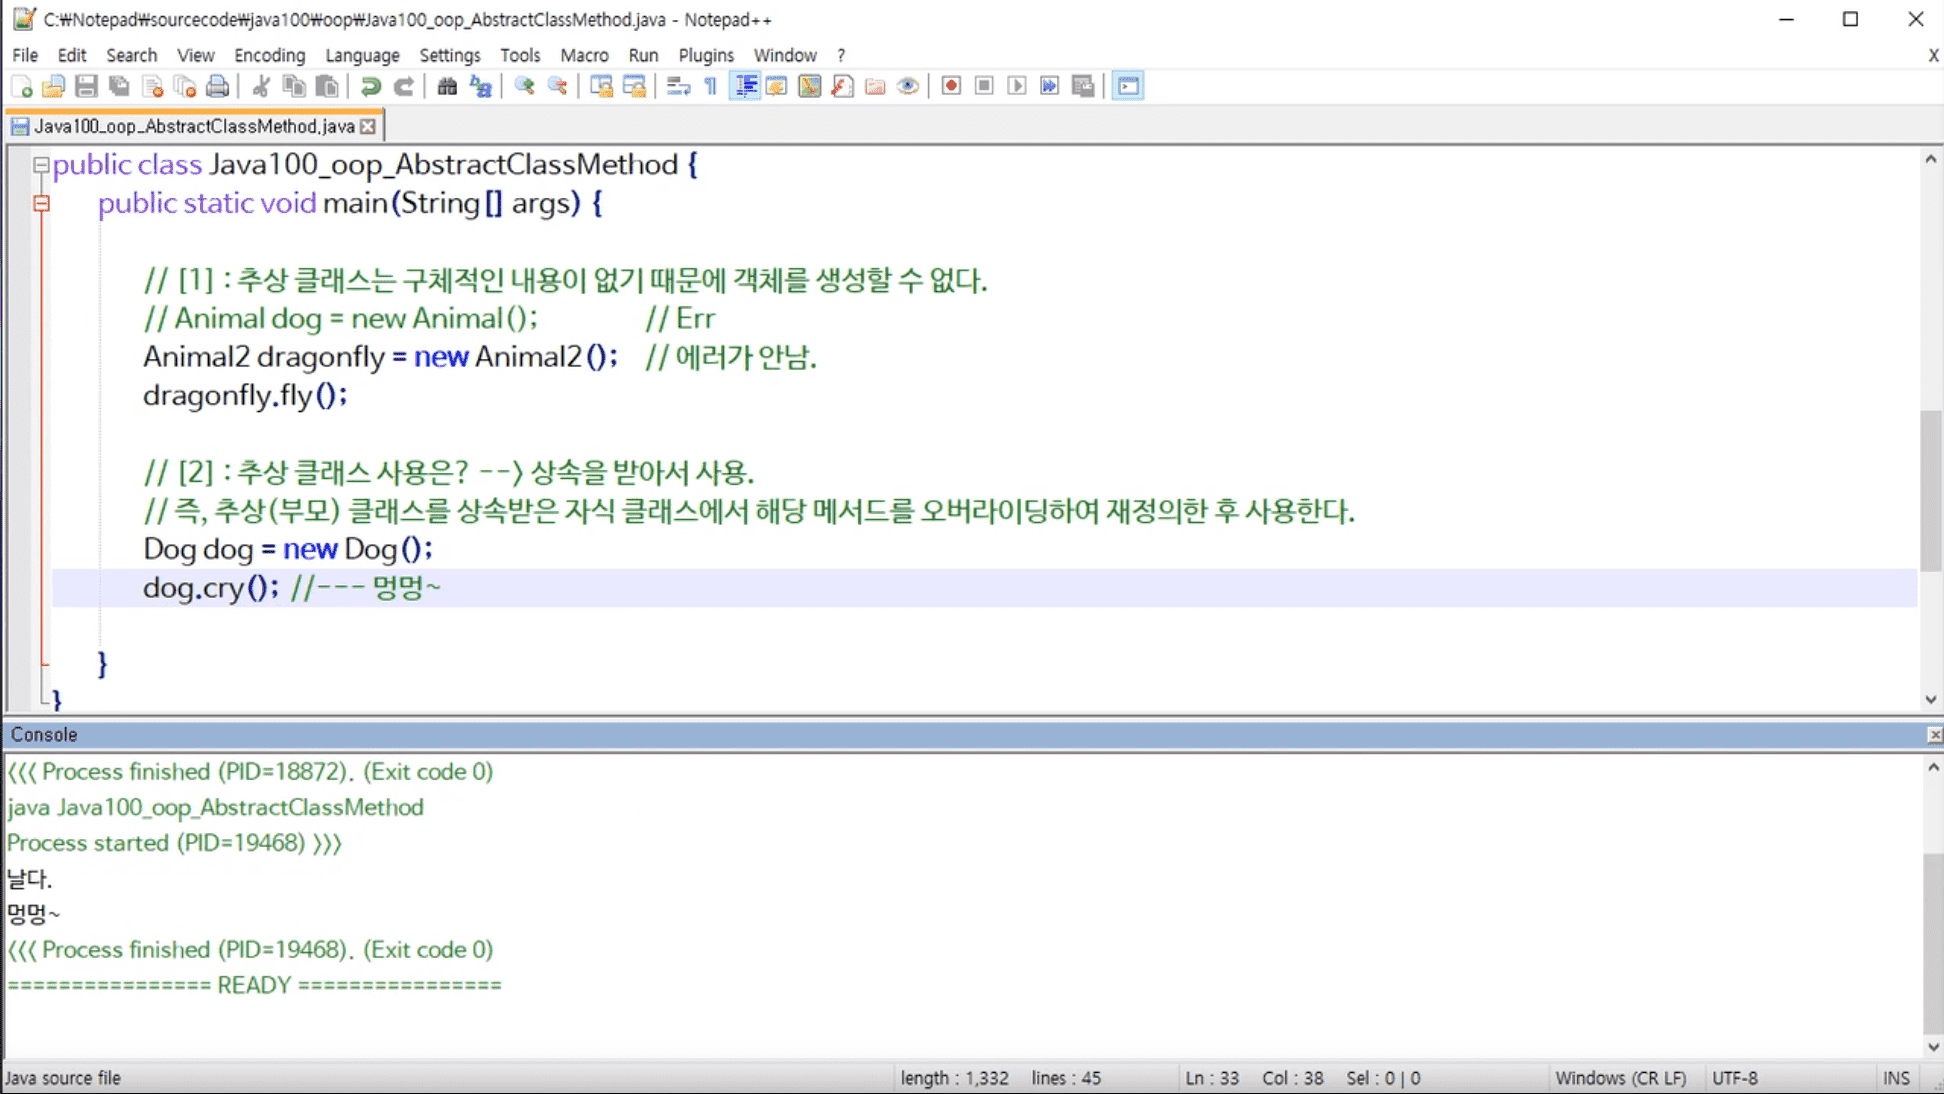Click the UTF-8 encoding status field
This screenshot has height=1094, width=1944.
point(1735,1078)
